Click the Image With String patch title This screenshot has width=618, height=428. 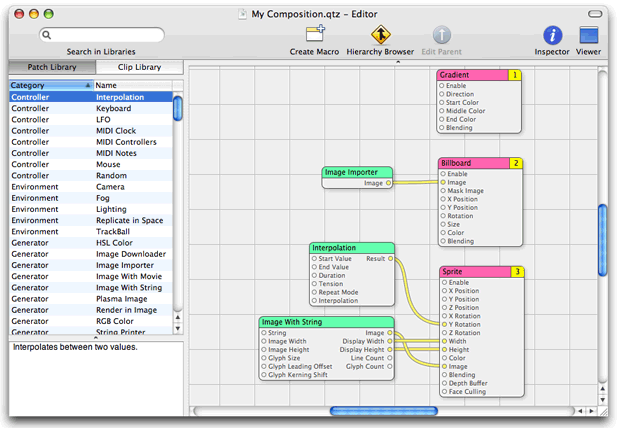326,322
